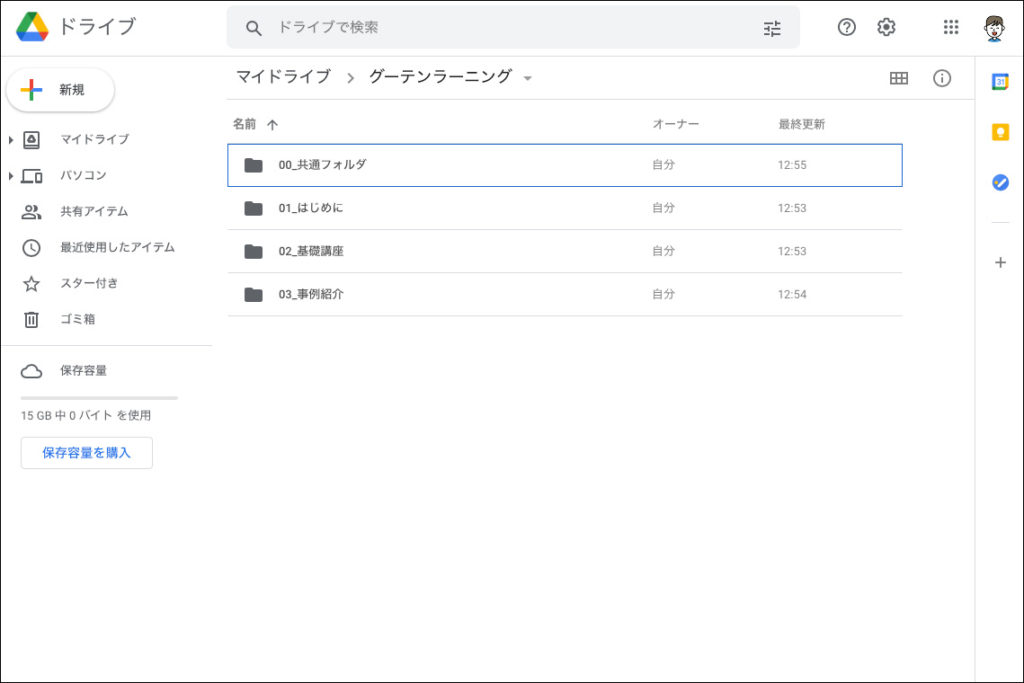Screen dimensions: 1024x683
Task: Open search options filter icon
Action: click(x=772, y=28)
